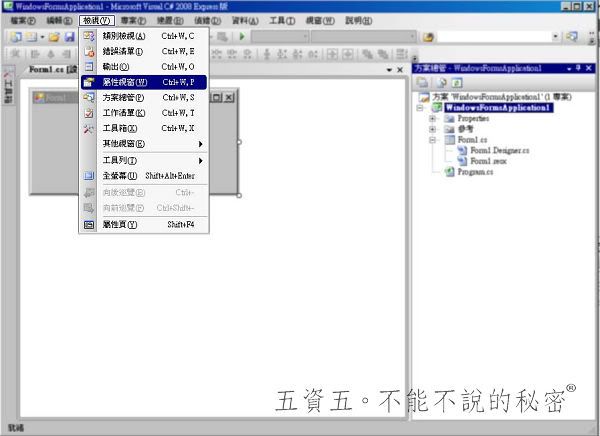Expand the 工具列 (Toolbars) submenu arrow
Screen dimensions: 600x436
click(201, 160)
